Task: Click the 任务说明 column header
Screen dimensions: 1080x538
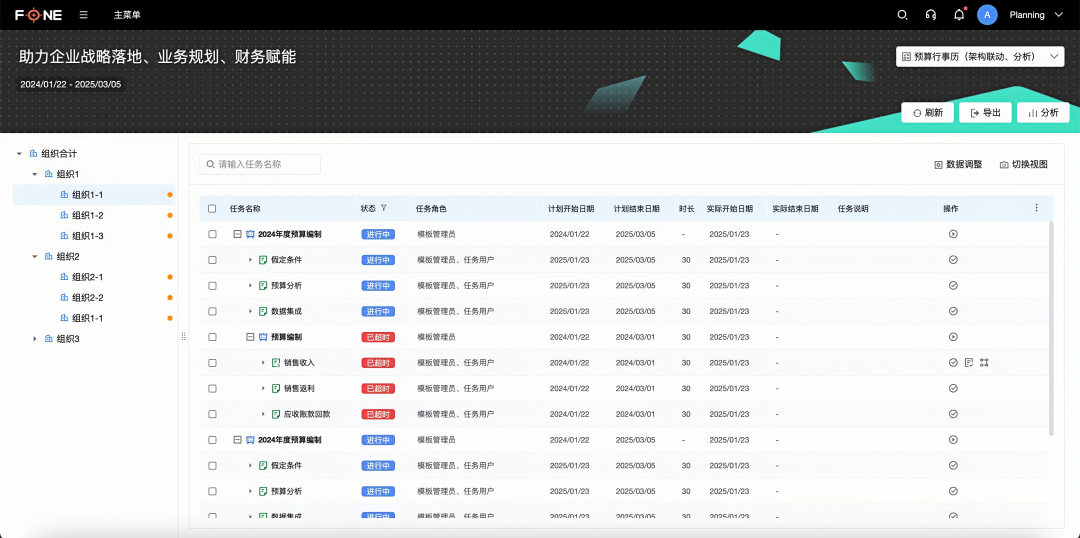Action: pyautogui.click(x=853, y=208)
